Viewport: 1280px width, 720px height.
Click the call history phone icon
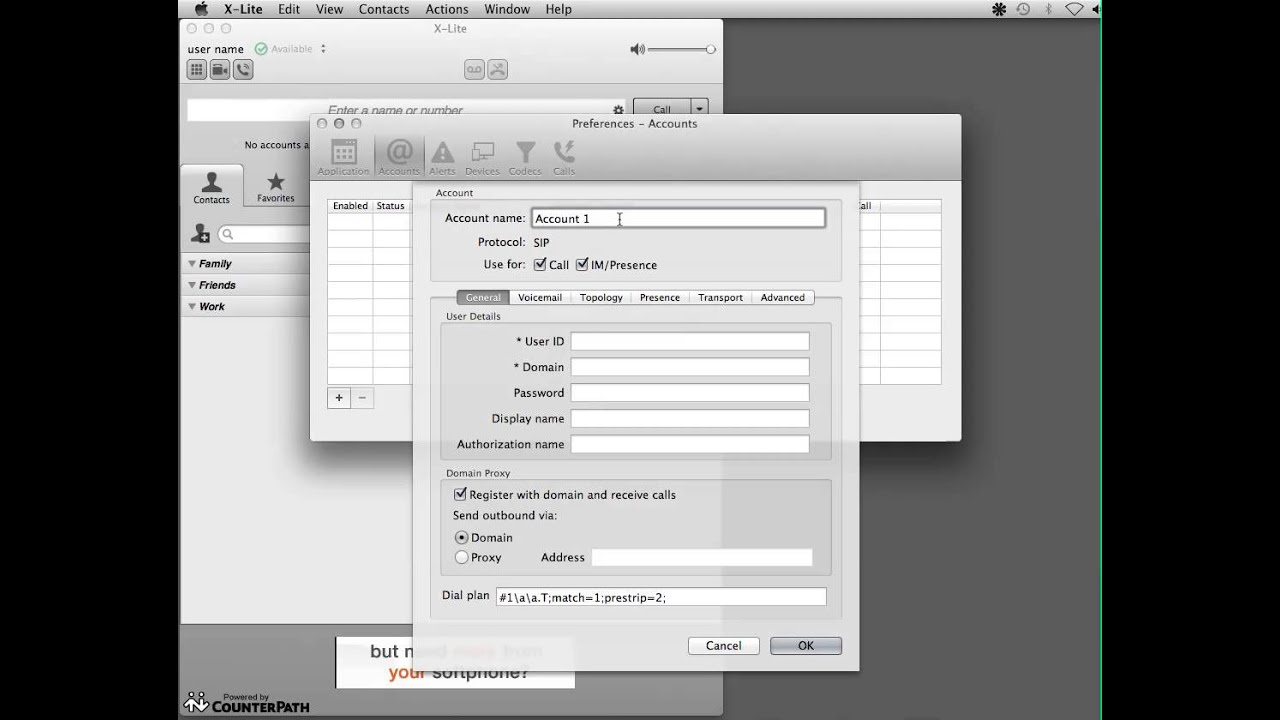pos(242,69)
